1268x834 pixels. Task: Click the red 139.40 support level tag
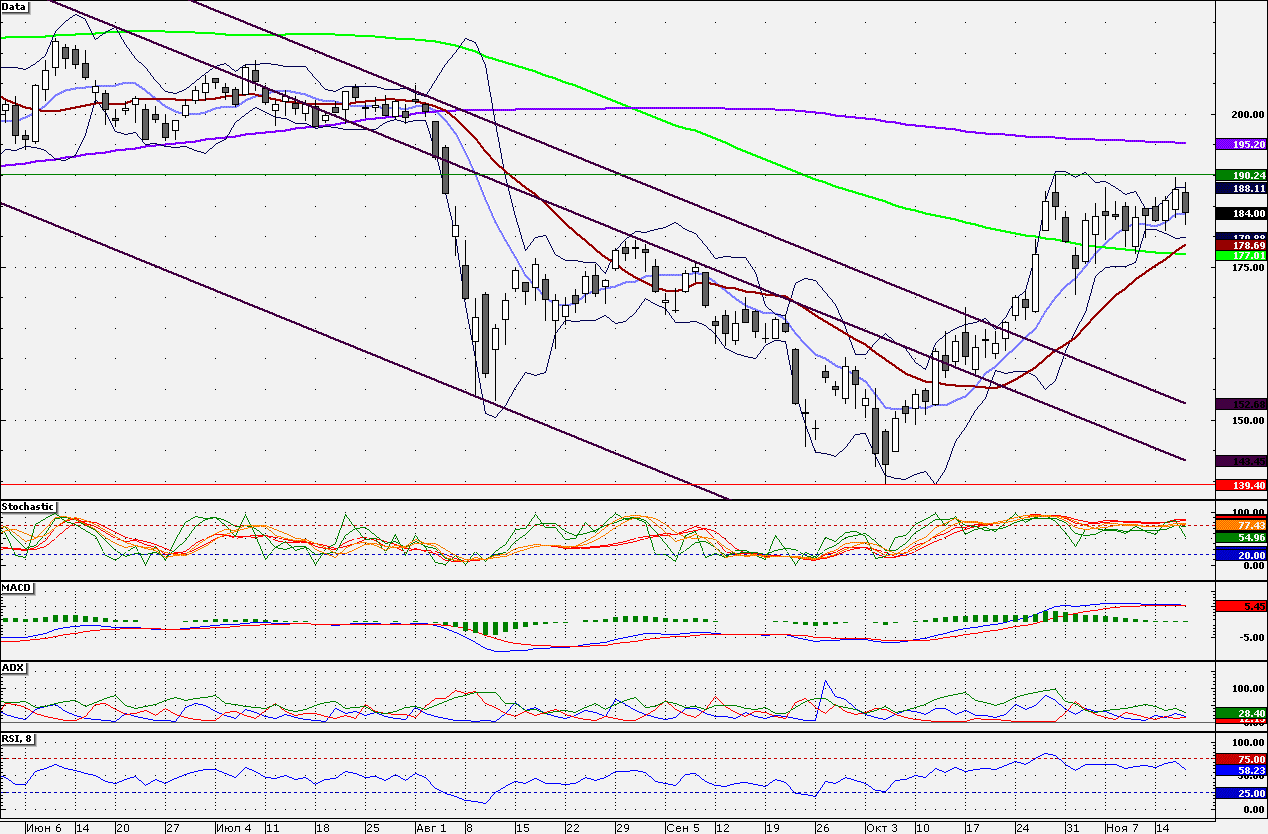(x=1241, y=485)
